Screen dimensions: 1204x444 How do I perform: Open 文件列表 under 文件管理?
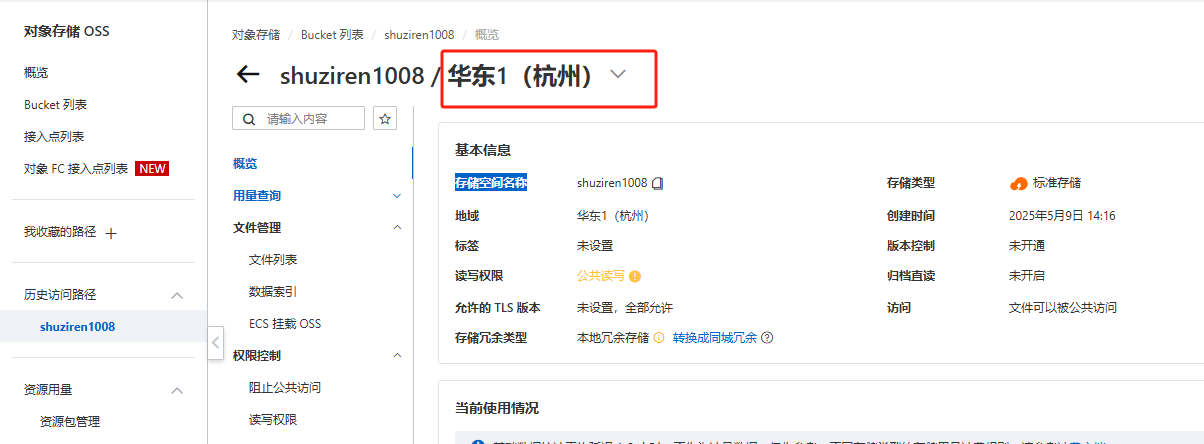click(x=273, y=259)
